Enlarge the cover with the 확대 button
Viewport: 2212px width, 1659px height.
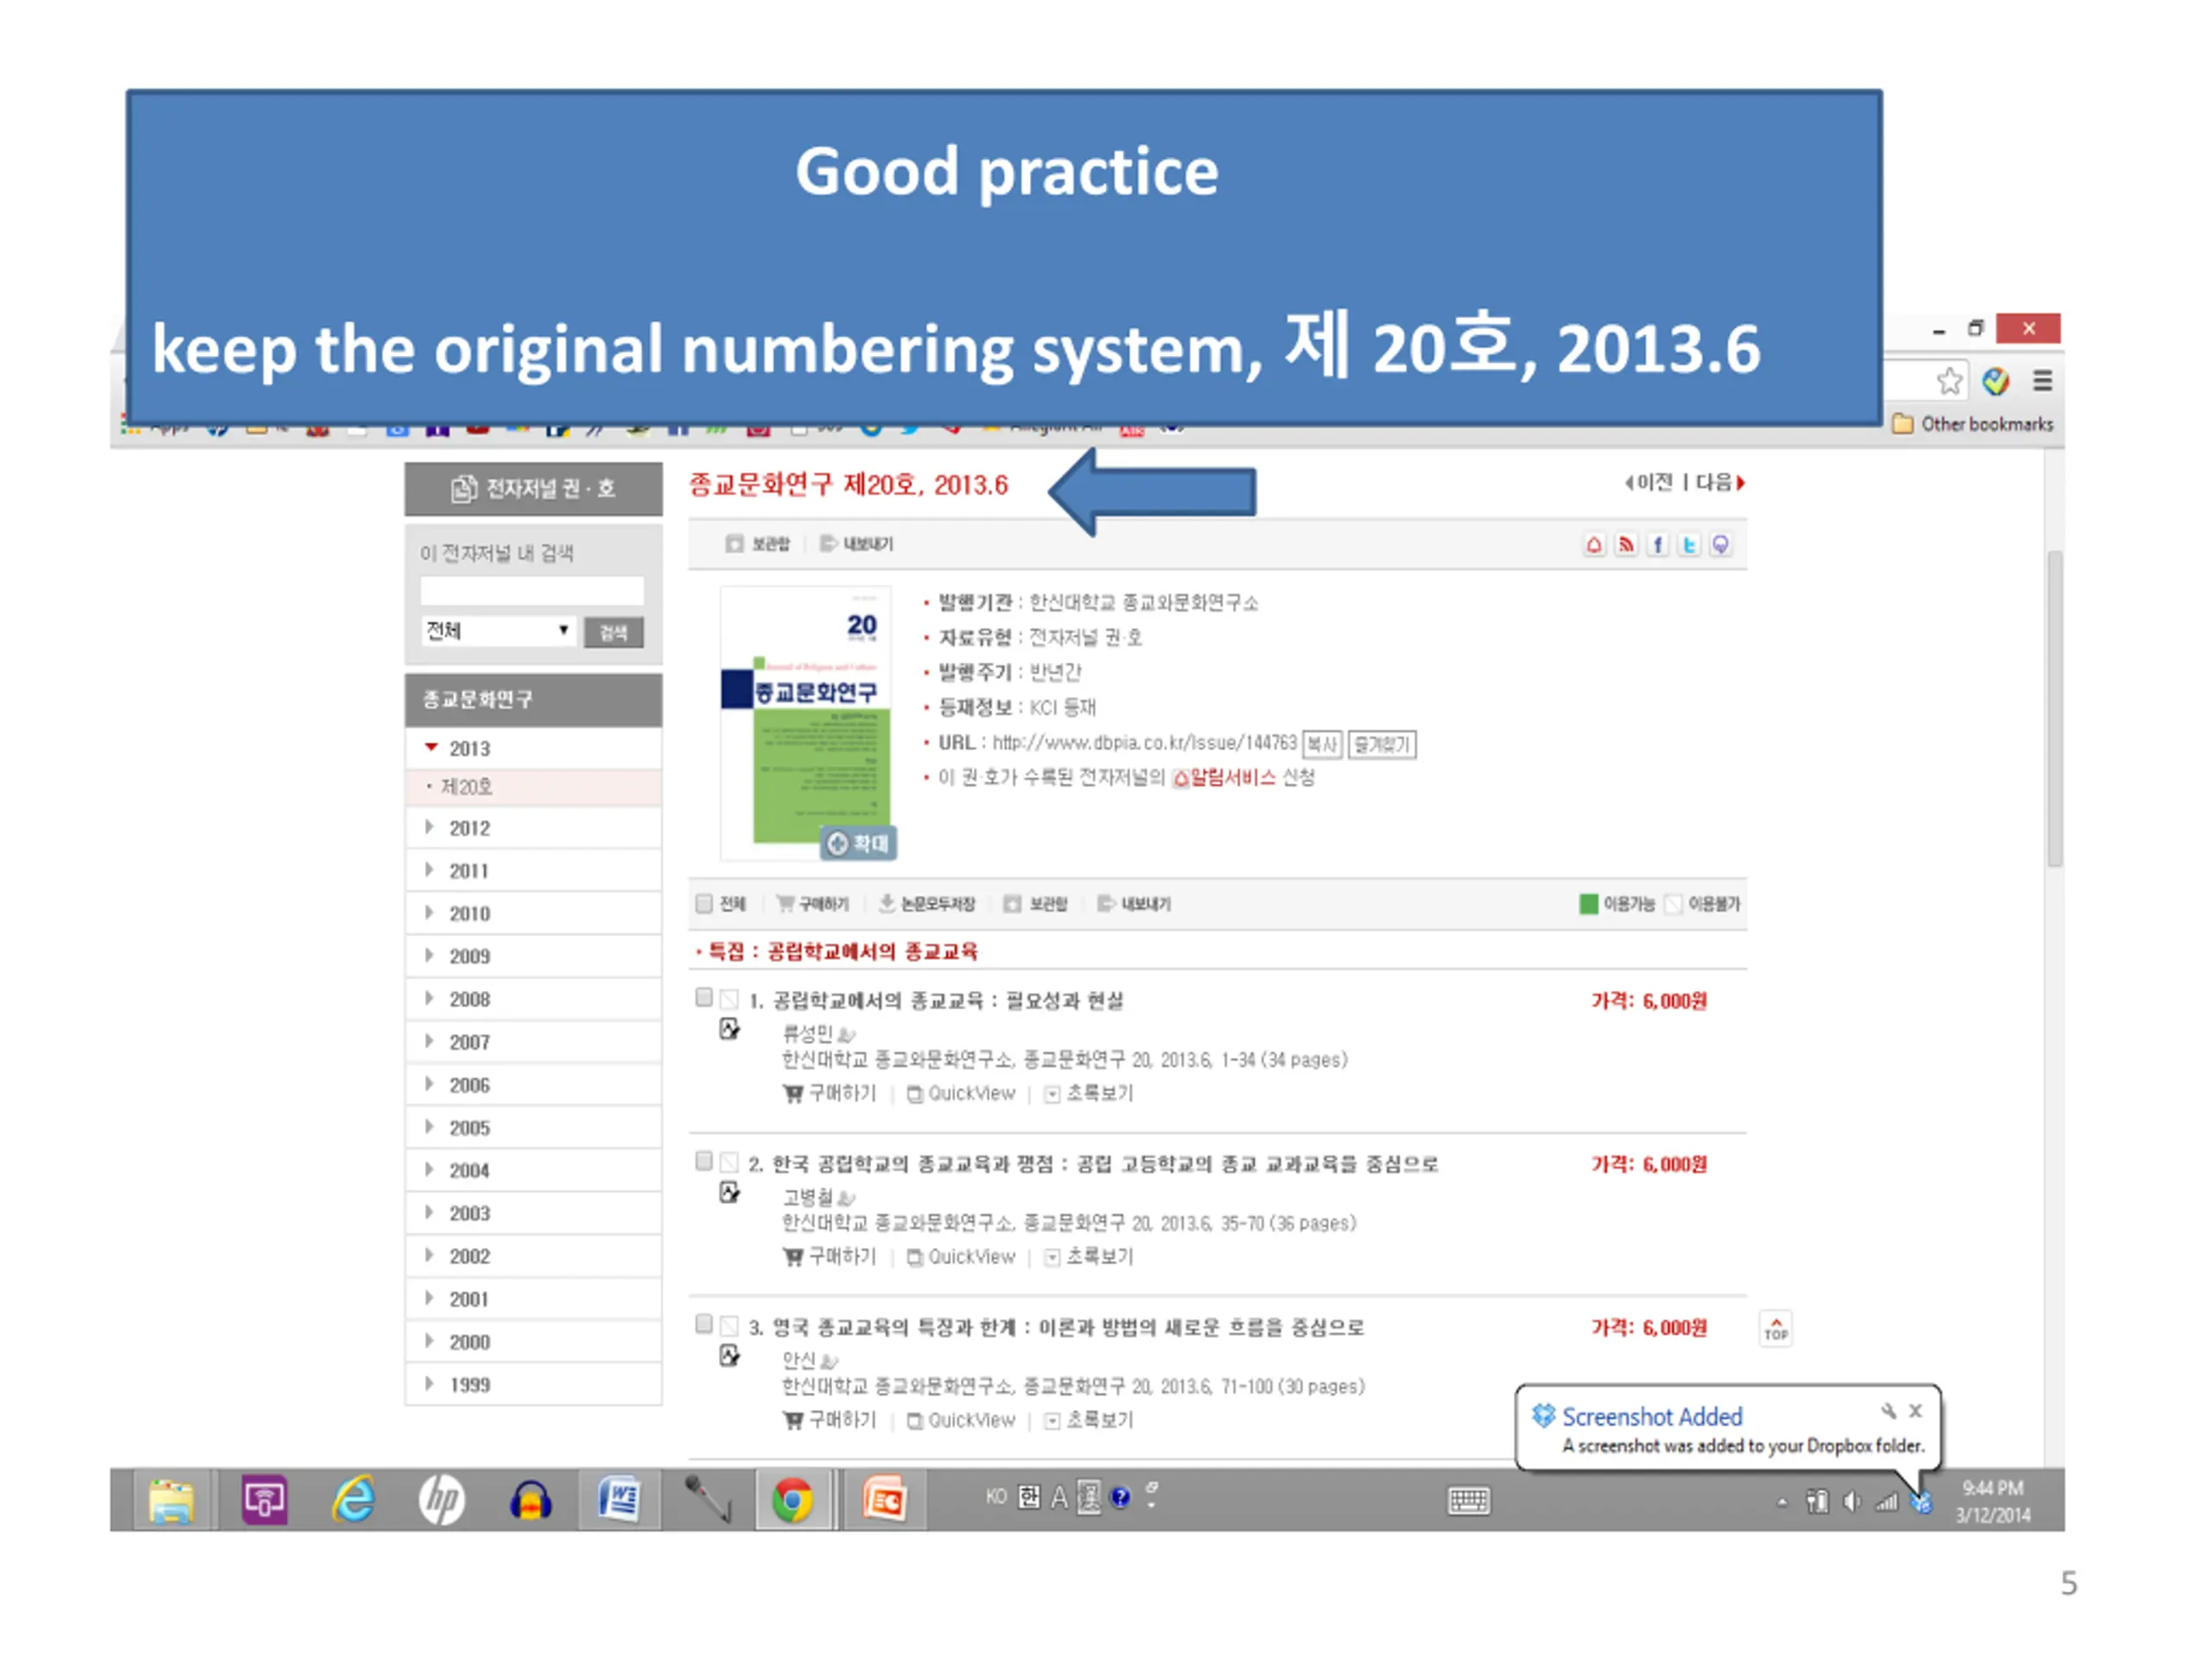point(859,843)
